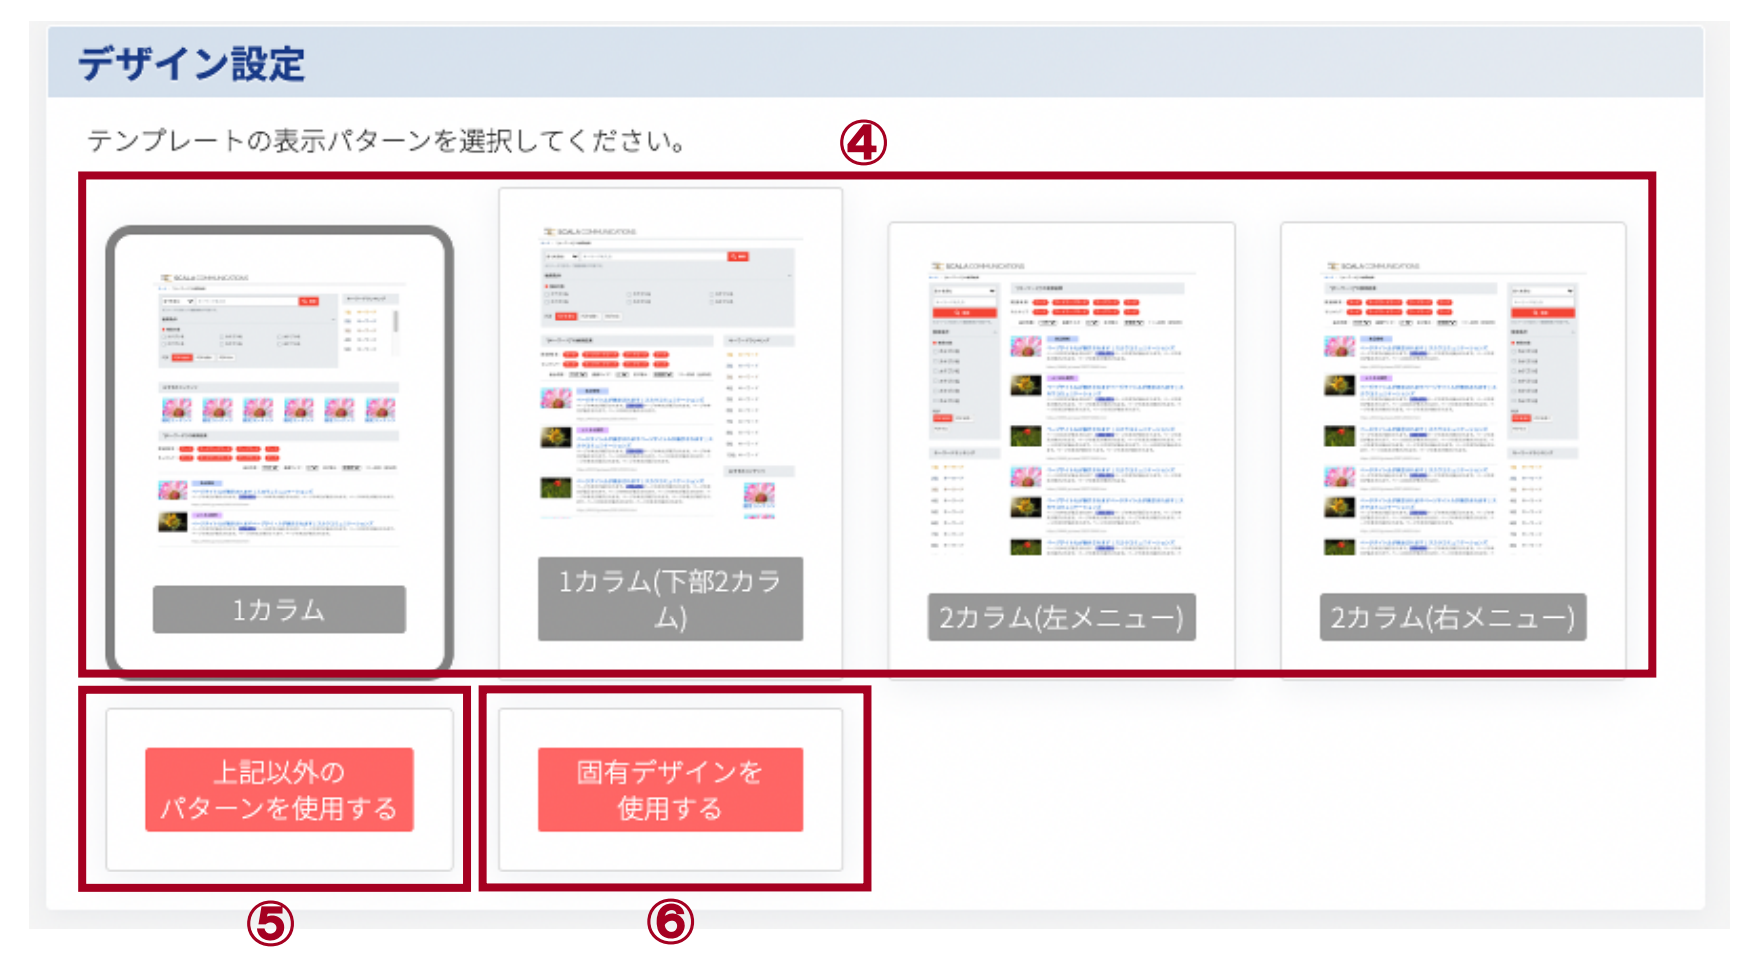1758x978 pixels.
Task: Click the circled number 6 marker
Action: [670, 921]
